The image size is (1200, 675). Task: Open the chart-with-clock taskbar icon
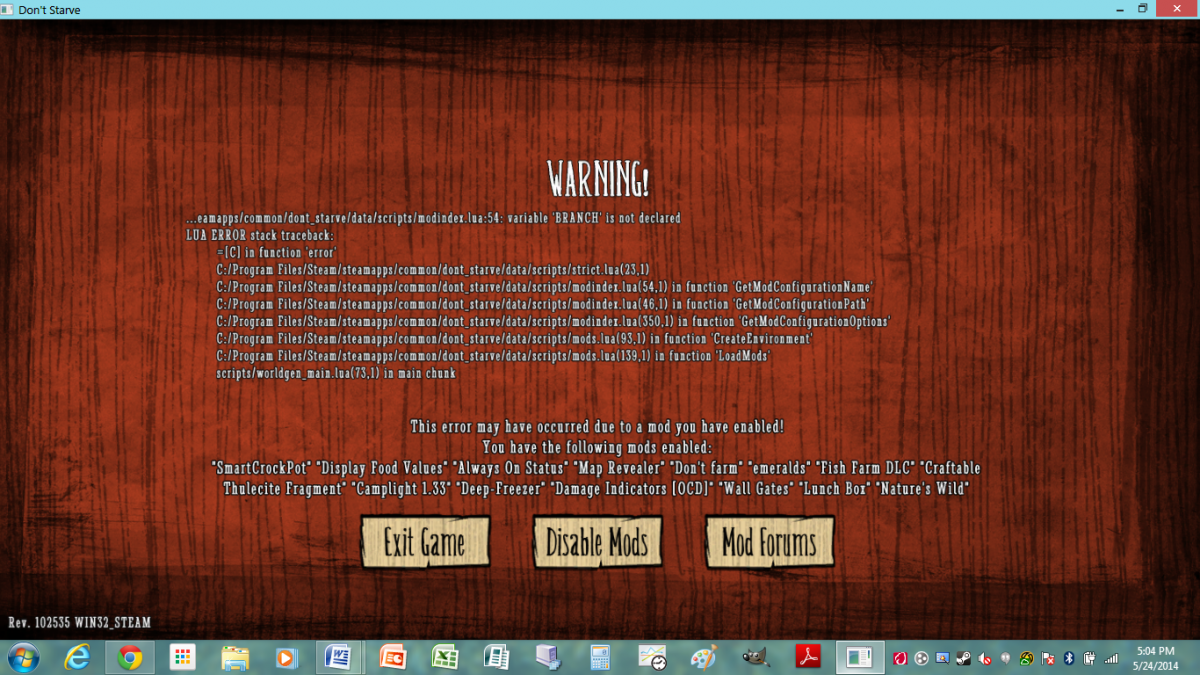(x=653, y=658)
